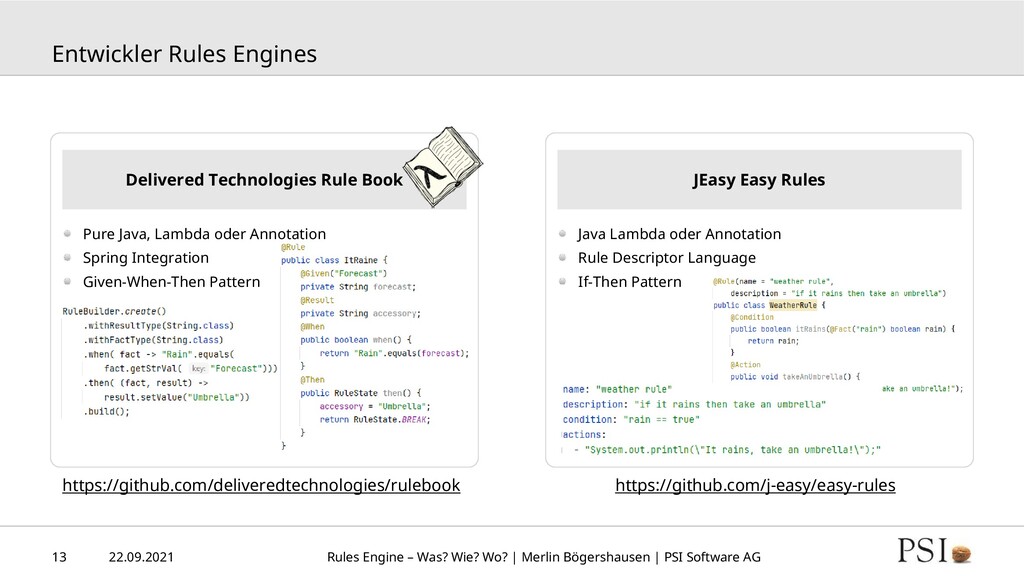
Task: Click the 'RuleBuilder.create()' code line
Action: pos(114,312)
